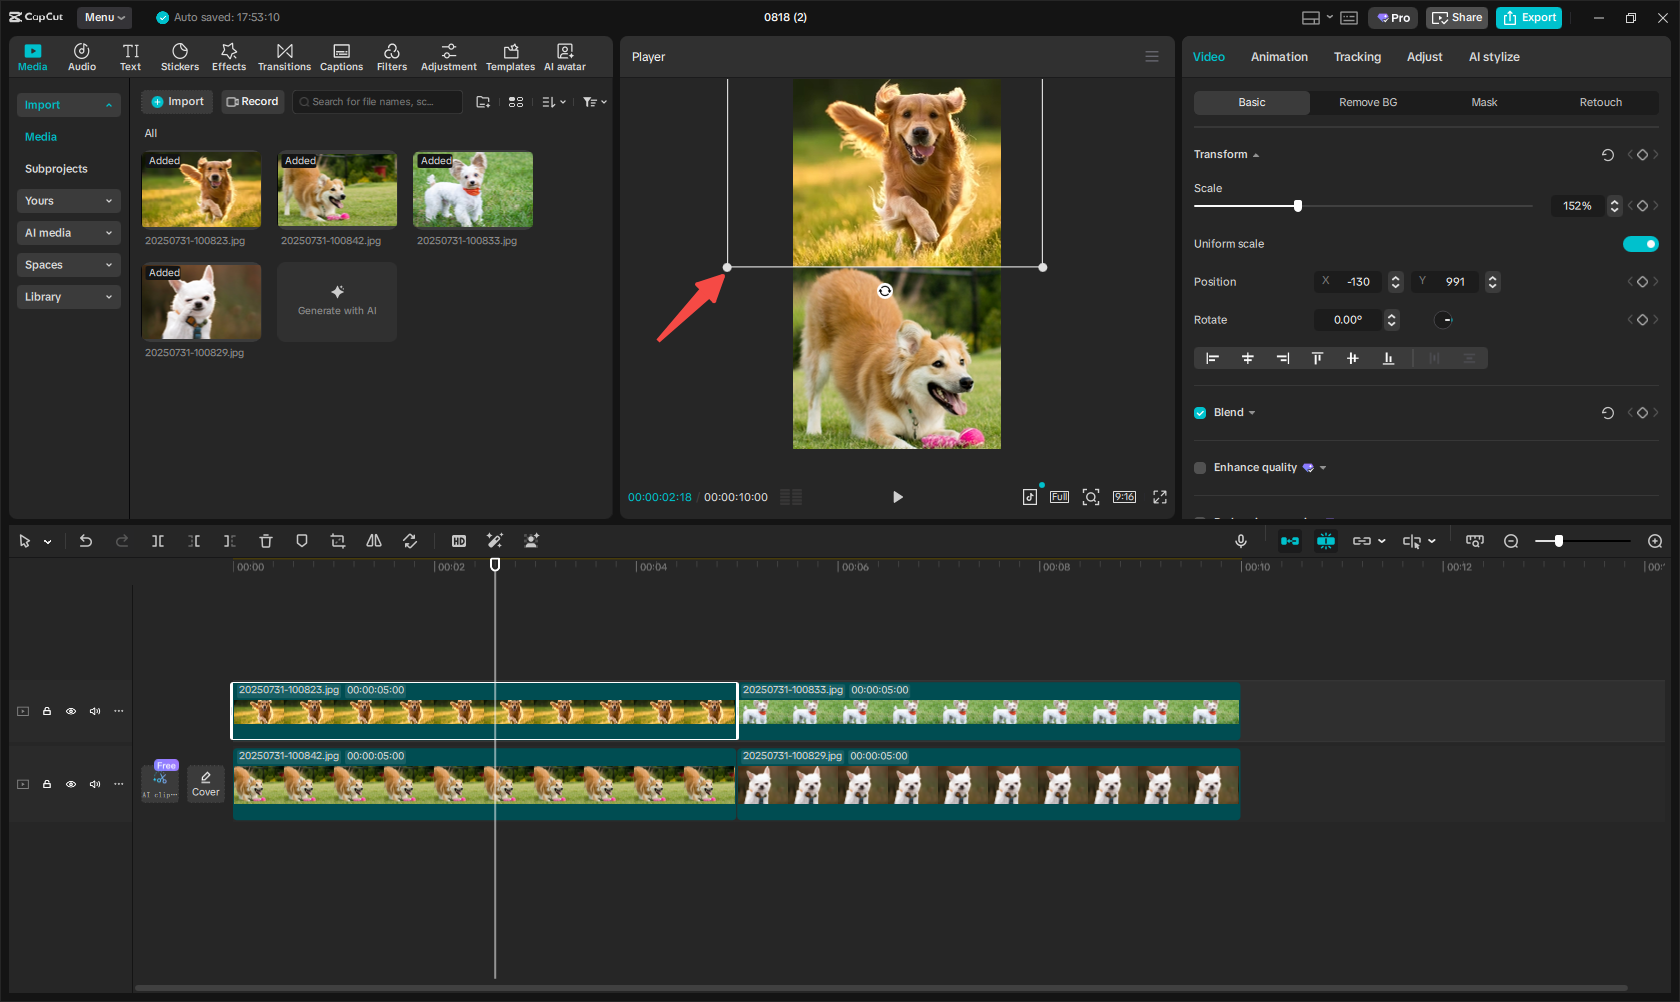Image resolution: width=1680 pixels, height=1002 pixels.
Task: Open the Tracking tab
Action: tap(1357, 57)
